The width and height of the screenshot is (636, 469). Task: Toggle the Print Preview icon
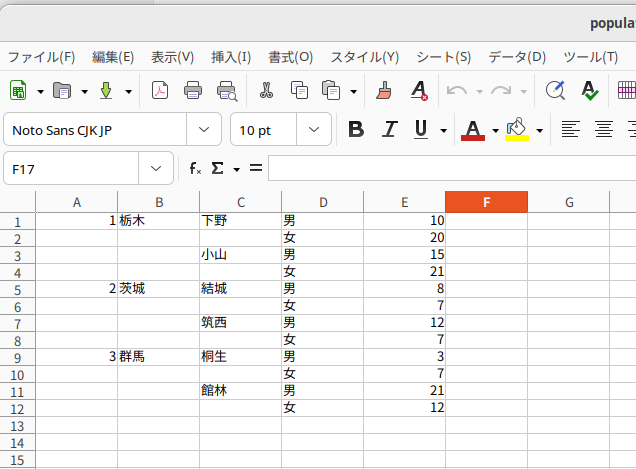pyautogui.click(x=226, y=91)
